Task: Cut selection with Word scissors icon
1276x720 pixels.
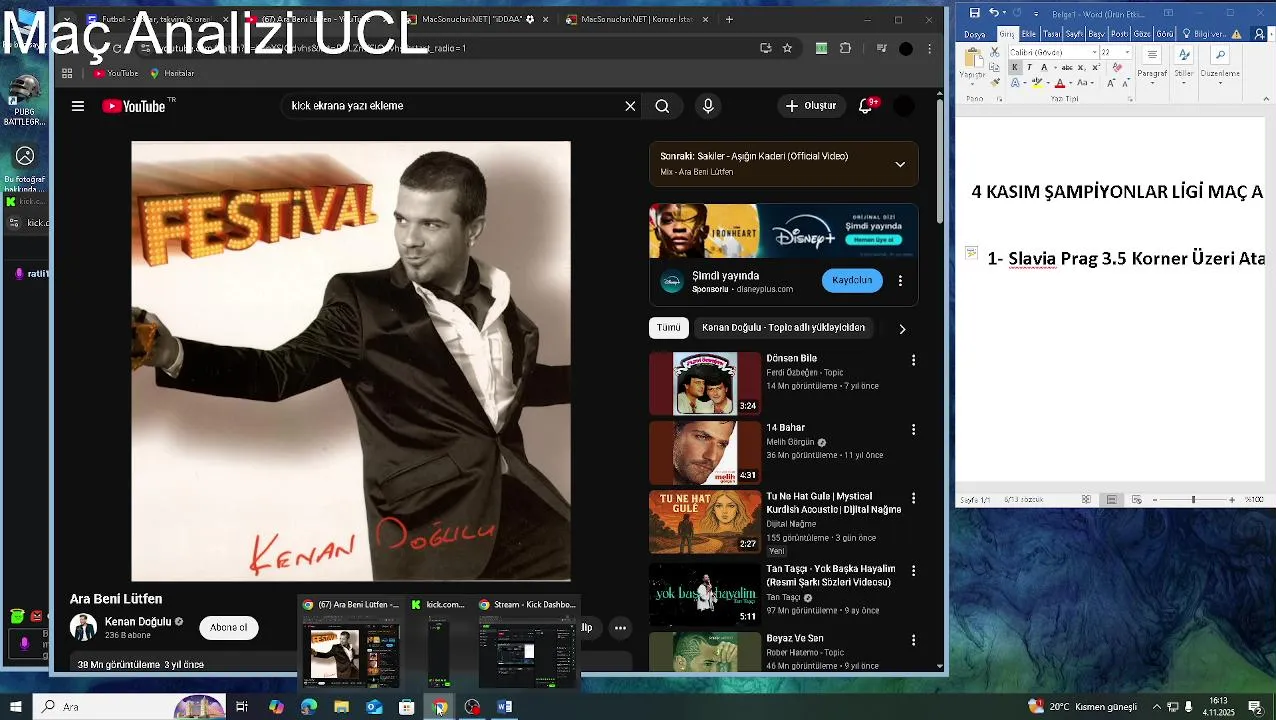Action: (x=994, y=52)
